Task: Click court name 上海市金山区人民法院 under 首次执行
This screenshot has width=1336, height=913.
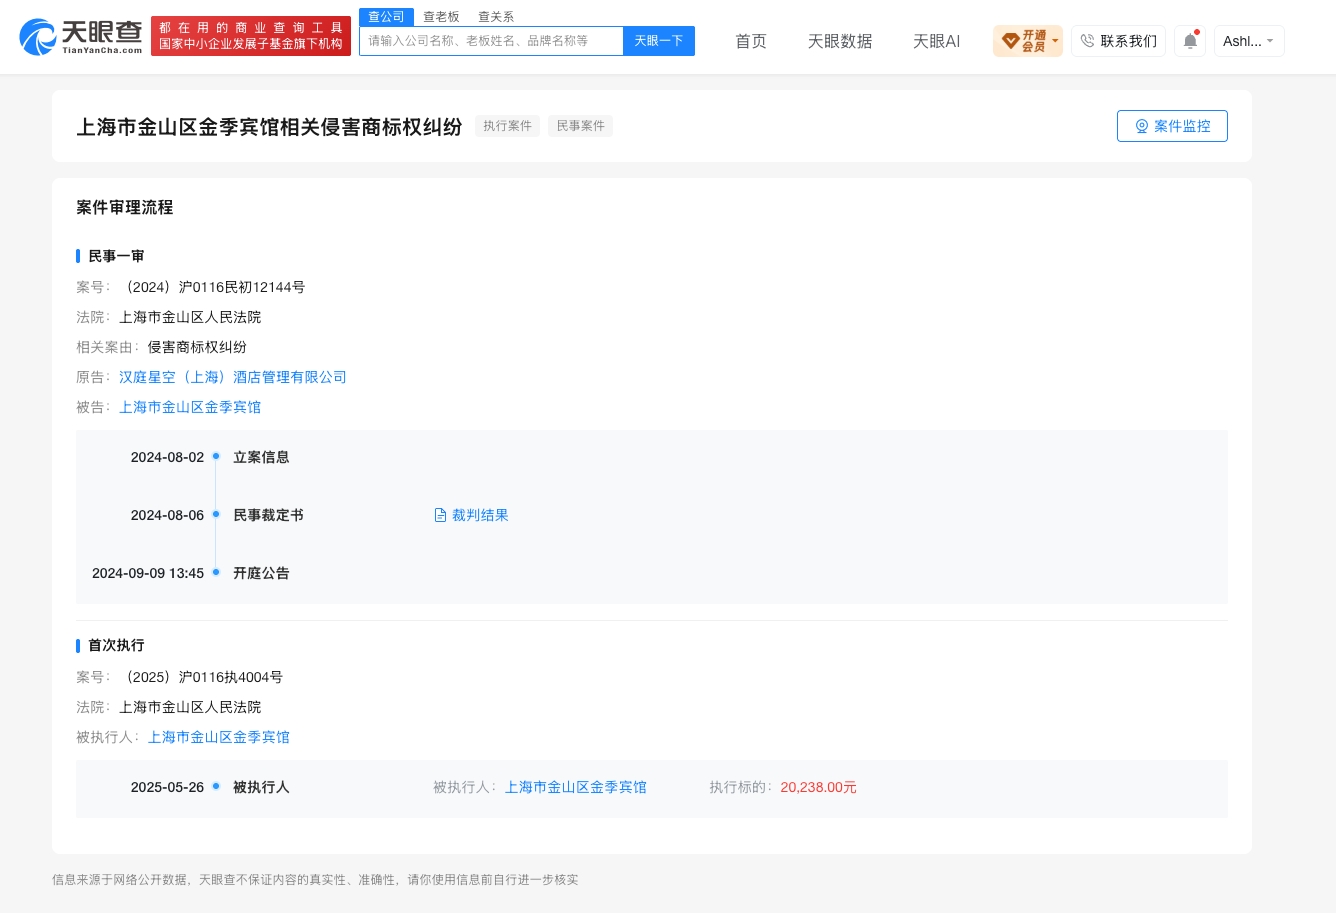Action: [190, 707]
